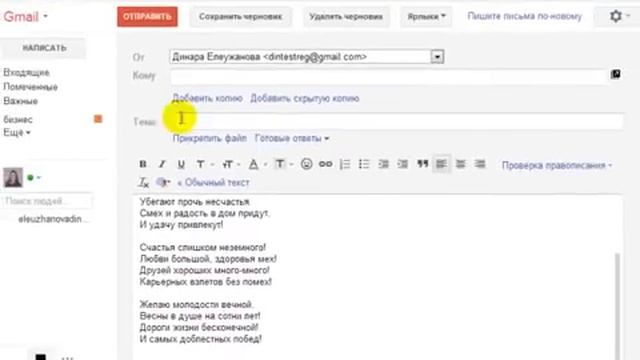Open the Важные important folder
Screen dimensions: 640x360
20,101
